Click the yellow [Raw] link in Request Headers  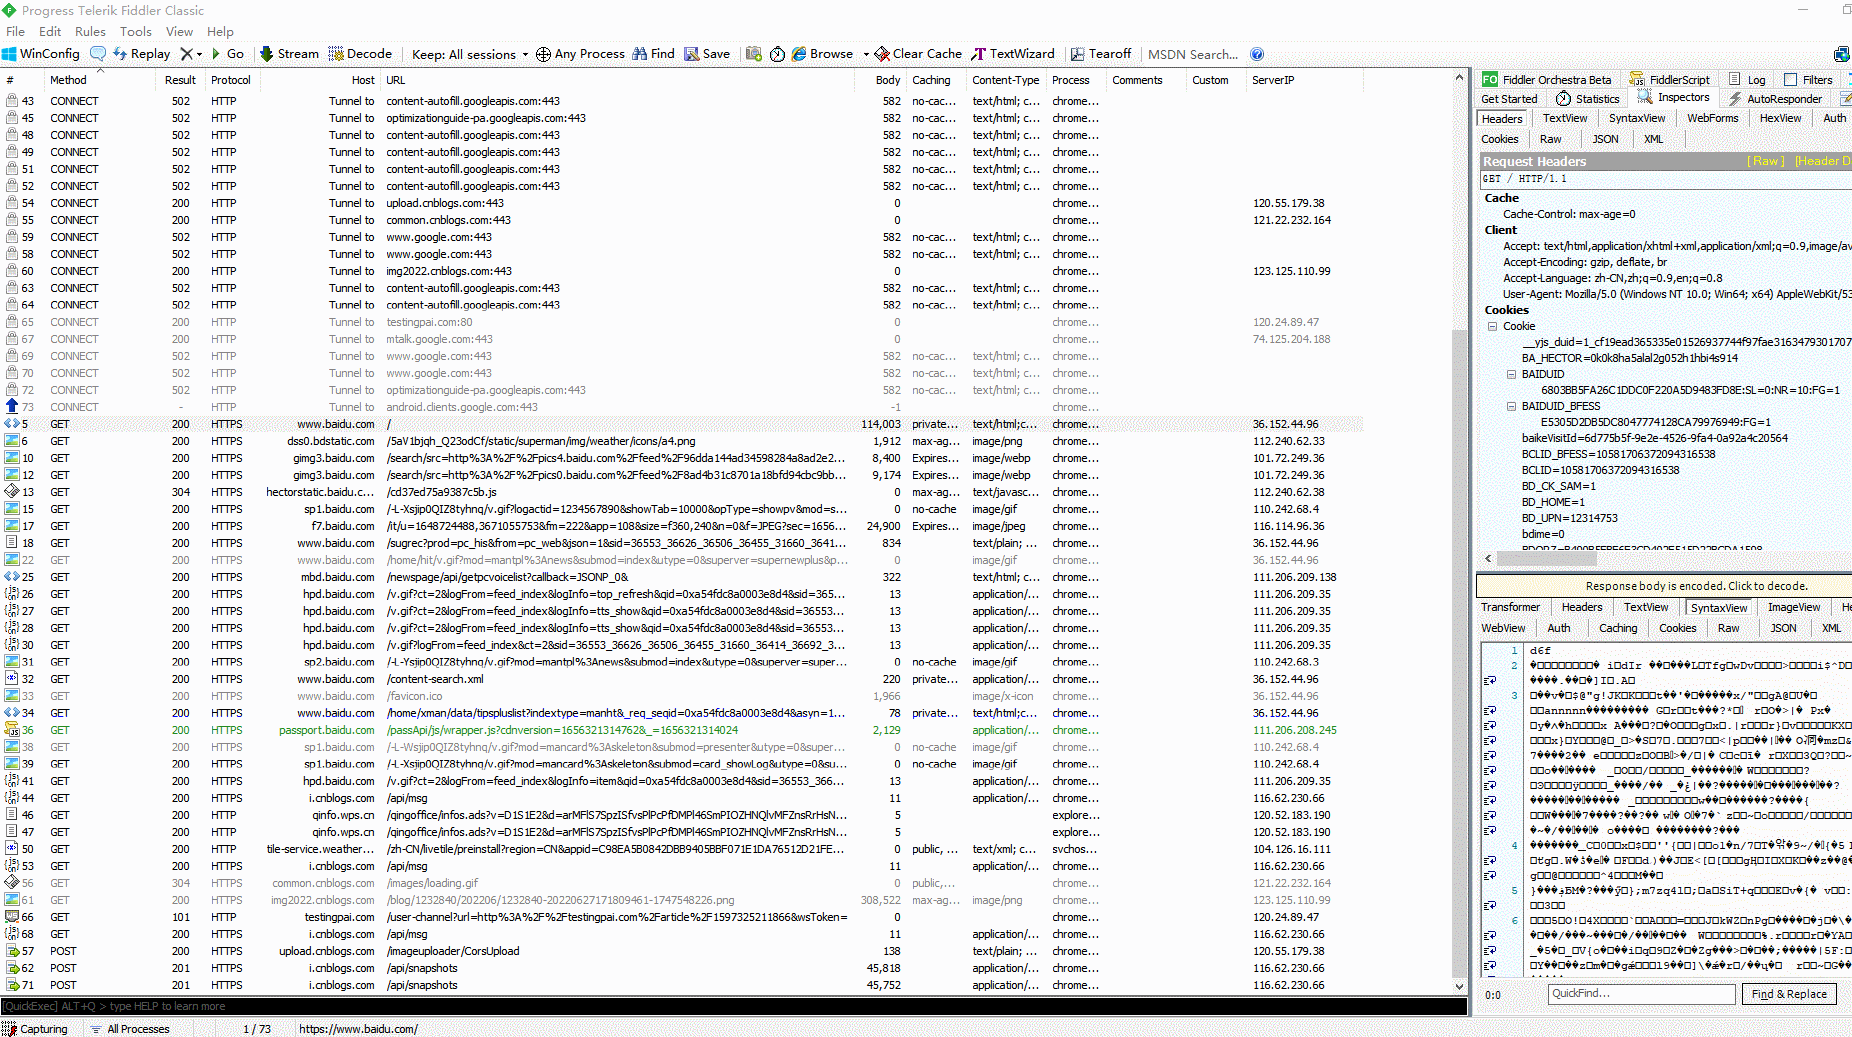coord(1765,161)
